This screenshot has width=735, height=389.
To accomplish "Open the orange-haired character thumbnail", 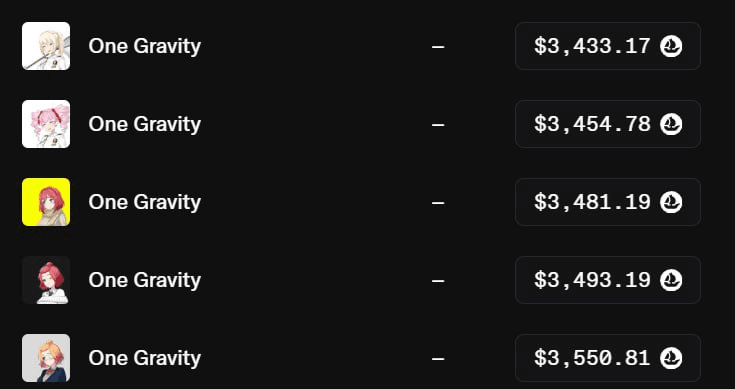I will point(46,358).
